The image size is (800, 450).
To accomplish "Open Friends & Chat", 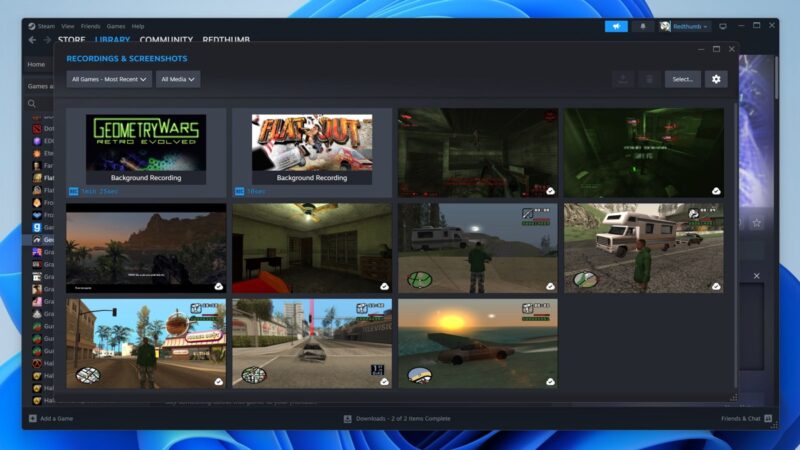I will click(746, 418).
